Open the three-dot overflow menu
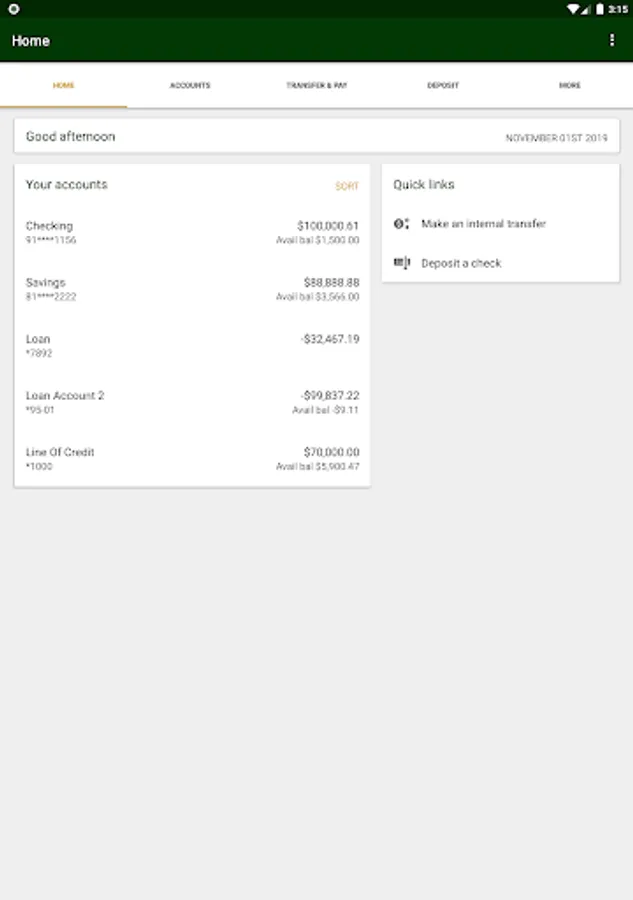This screenshot has height=900, width=633. point(612,40)
